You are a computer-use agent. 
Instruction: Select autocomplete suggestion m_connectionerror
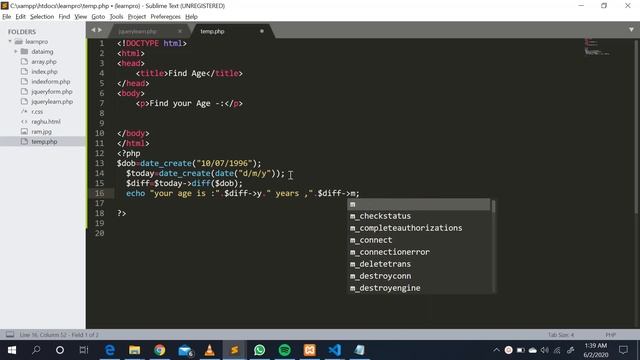(x=419, y=252)
